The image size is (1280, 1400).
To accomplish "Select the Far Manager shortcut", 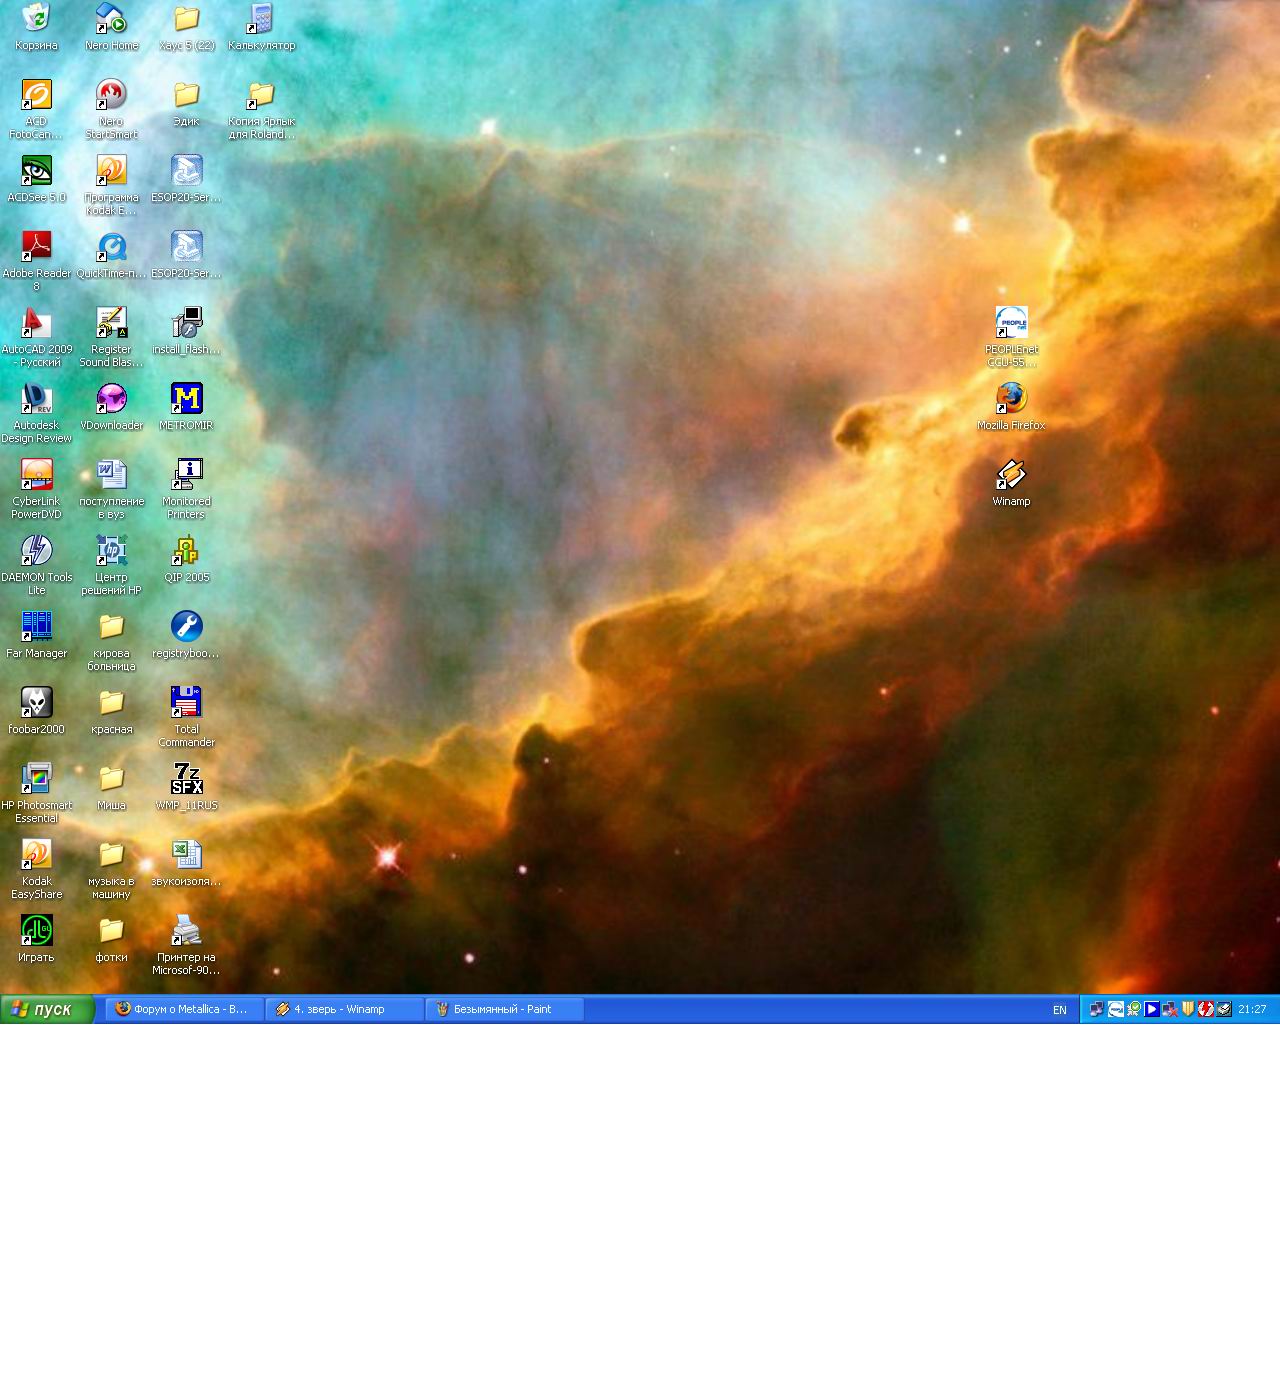I will (36, 627).
